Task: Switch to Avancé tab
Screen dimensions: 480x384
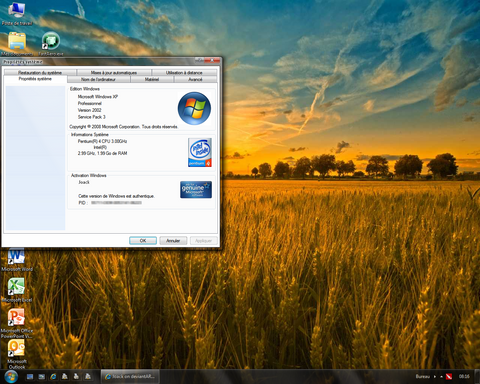Action: pos(195,79)
